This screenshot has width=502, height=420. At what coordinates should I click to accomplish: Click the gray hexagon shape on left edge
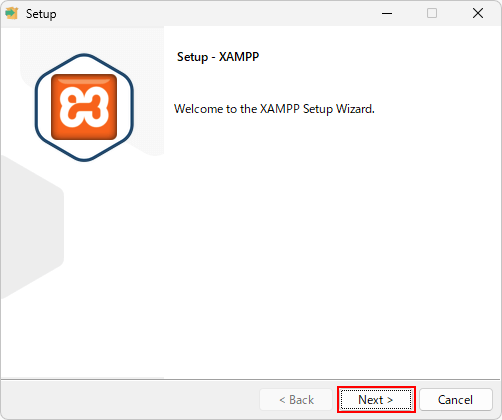coord(32,227)
